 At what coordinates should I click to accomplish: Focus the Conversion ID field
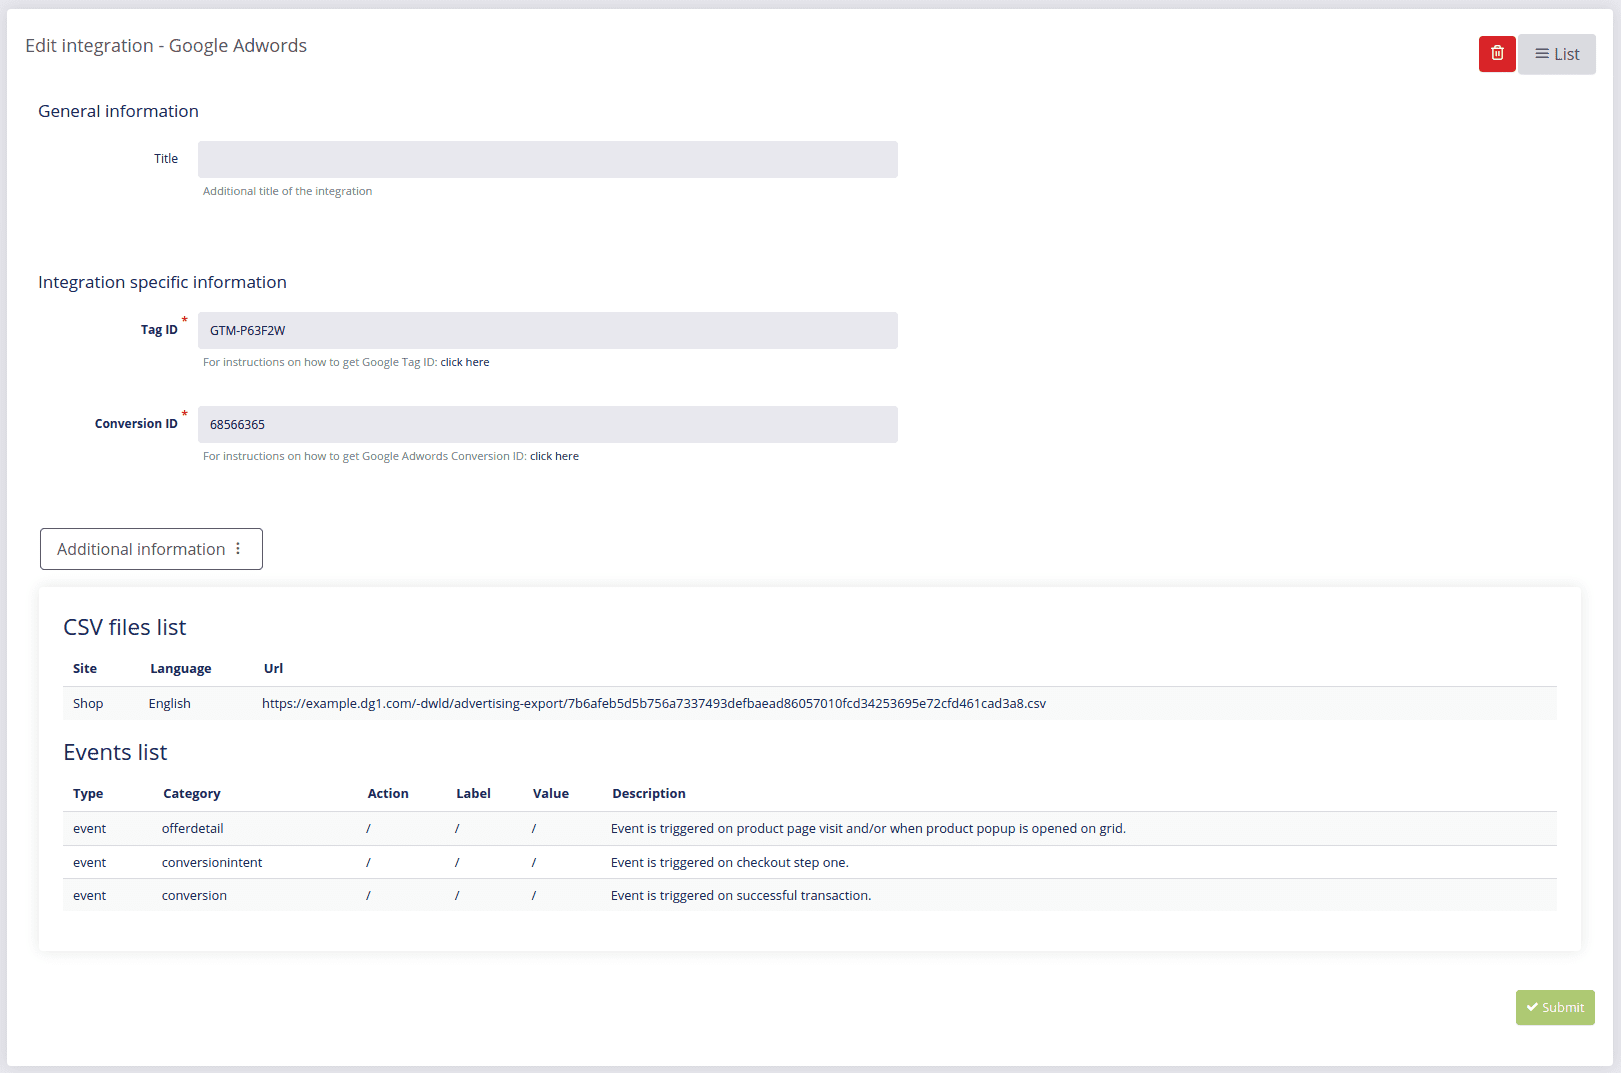(x=548, y=424)
